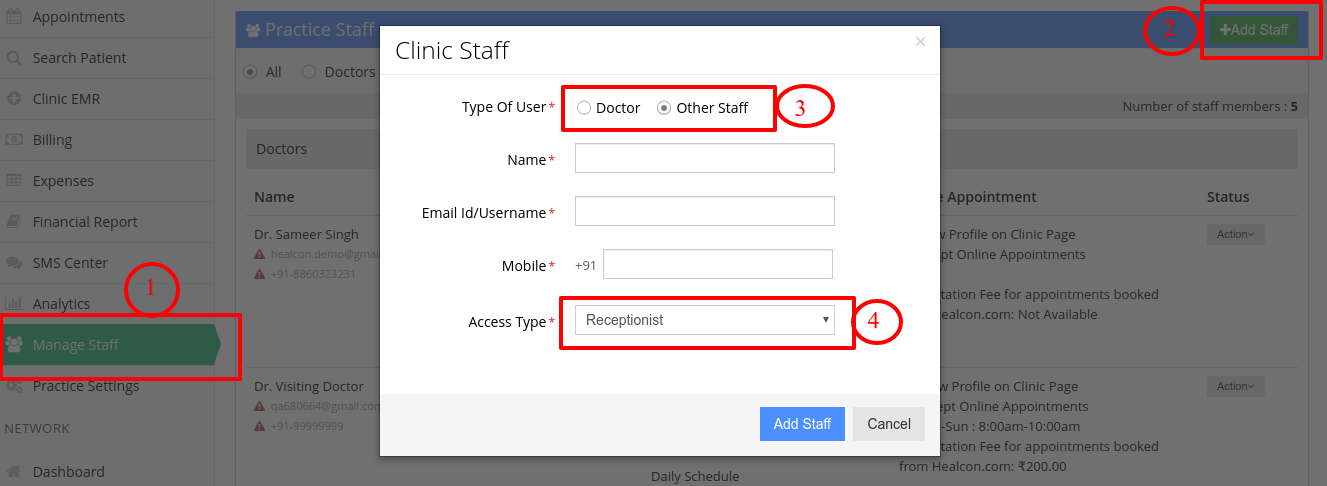Click the Status column header
This screenshot has width=1327, height=486.
coord(1228,197)
